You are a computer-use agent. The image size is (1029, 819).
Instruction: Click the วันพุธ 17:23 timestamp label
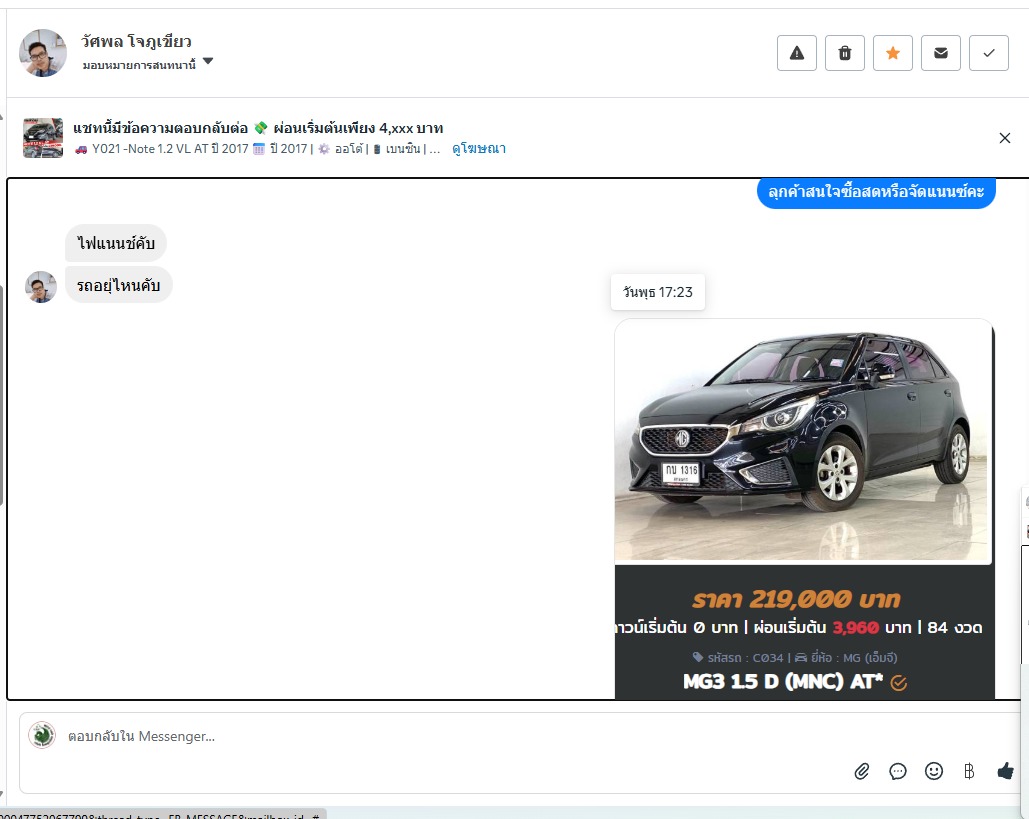[658, 292]
